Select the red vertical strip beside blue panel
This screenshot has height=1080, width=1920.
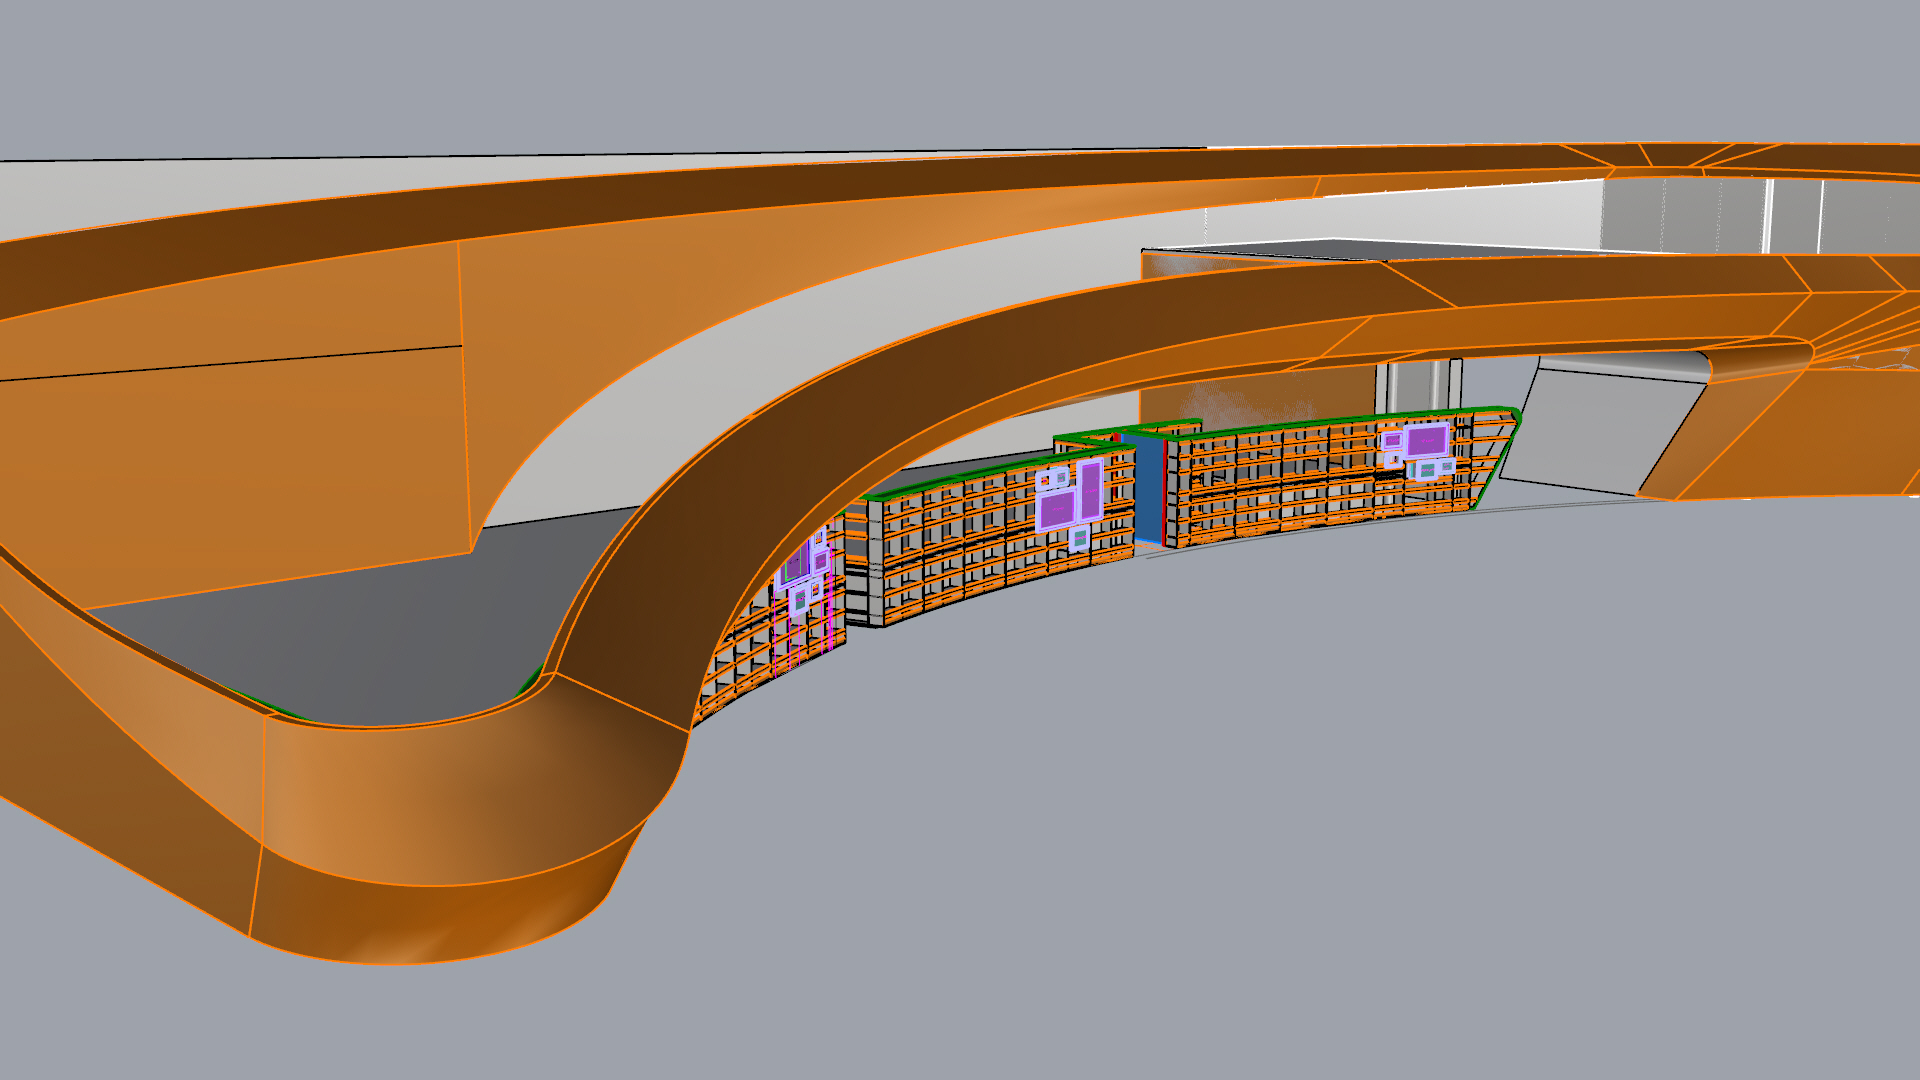1166,495
